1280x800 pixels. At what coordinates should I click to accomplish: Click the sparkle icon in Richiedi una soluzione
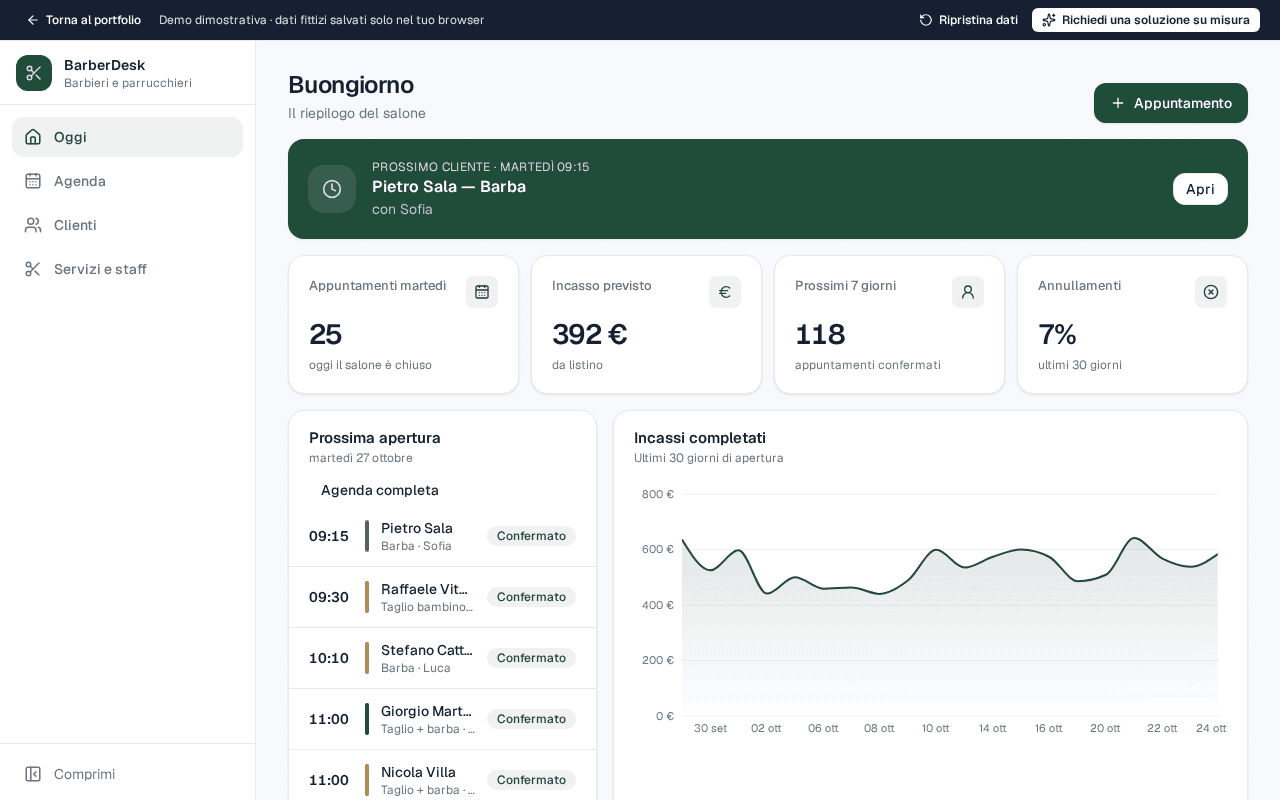click(x=1049, y=20)
